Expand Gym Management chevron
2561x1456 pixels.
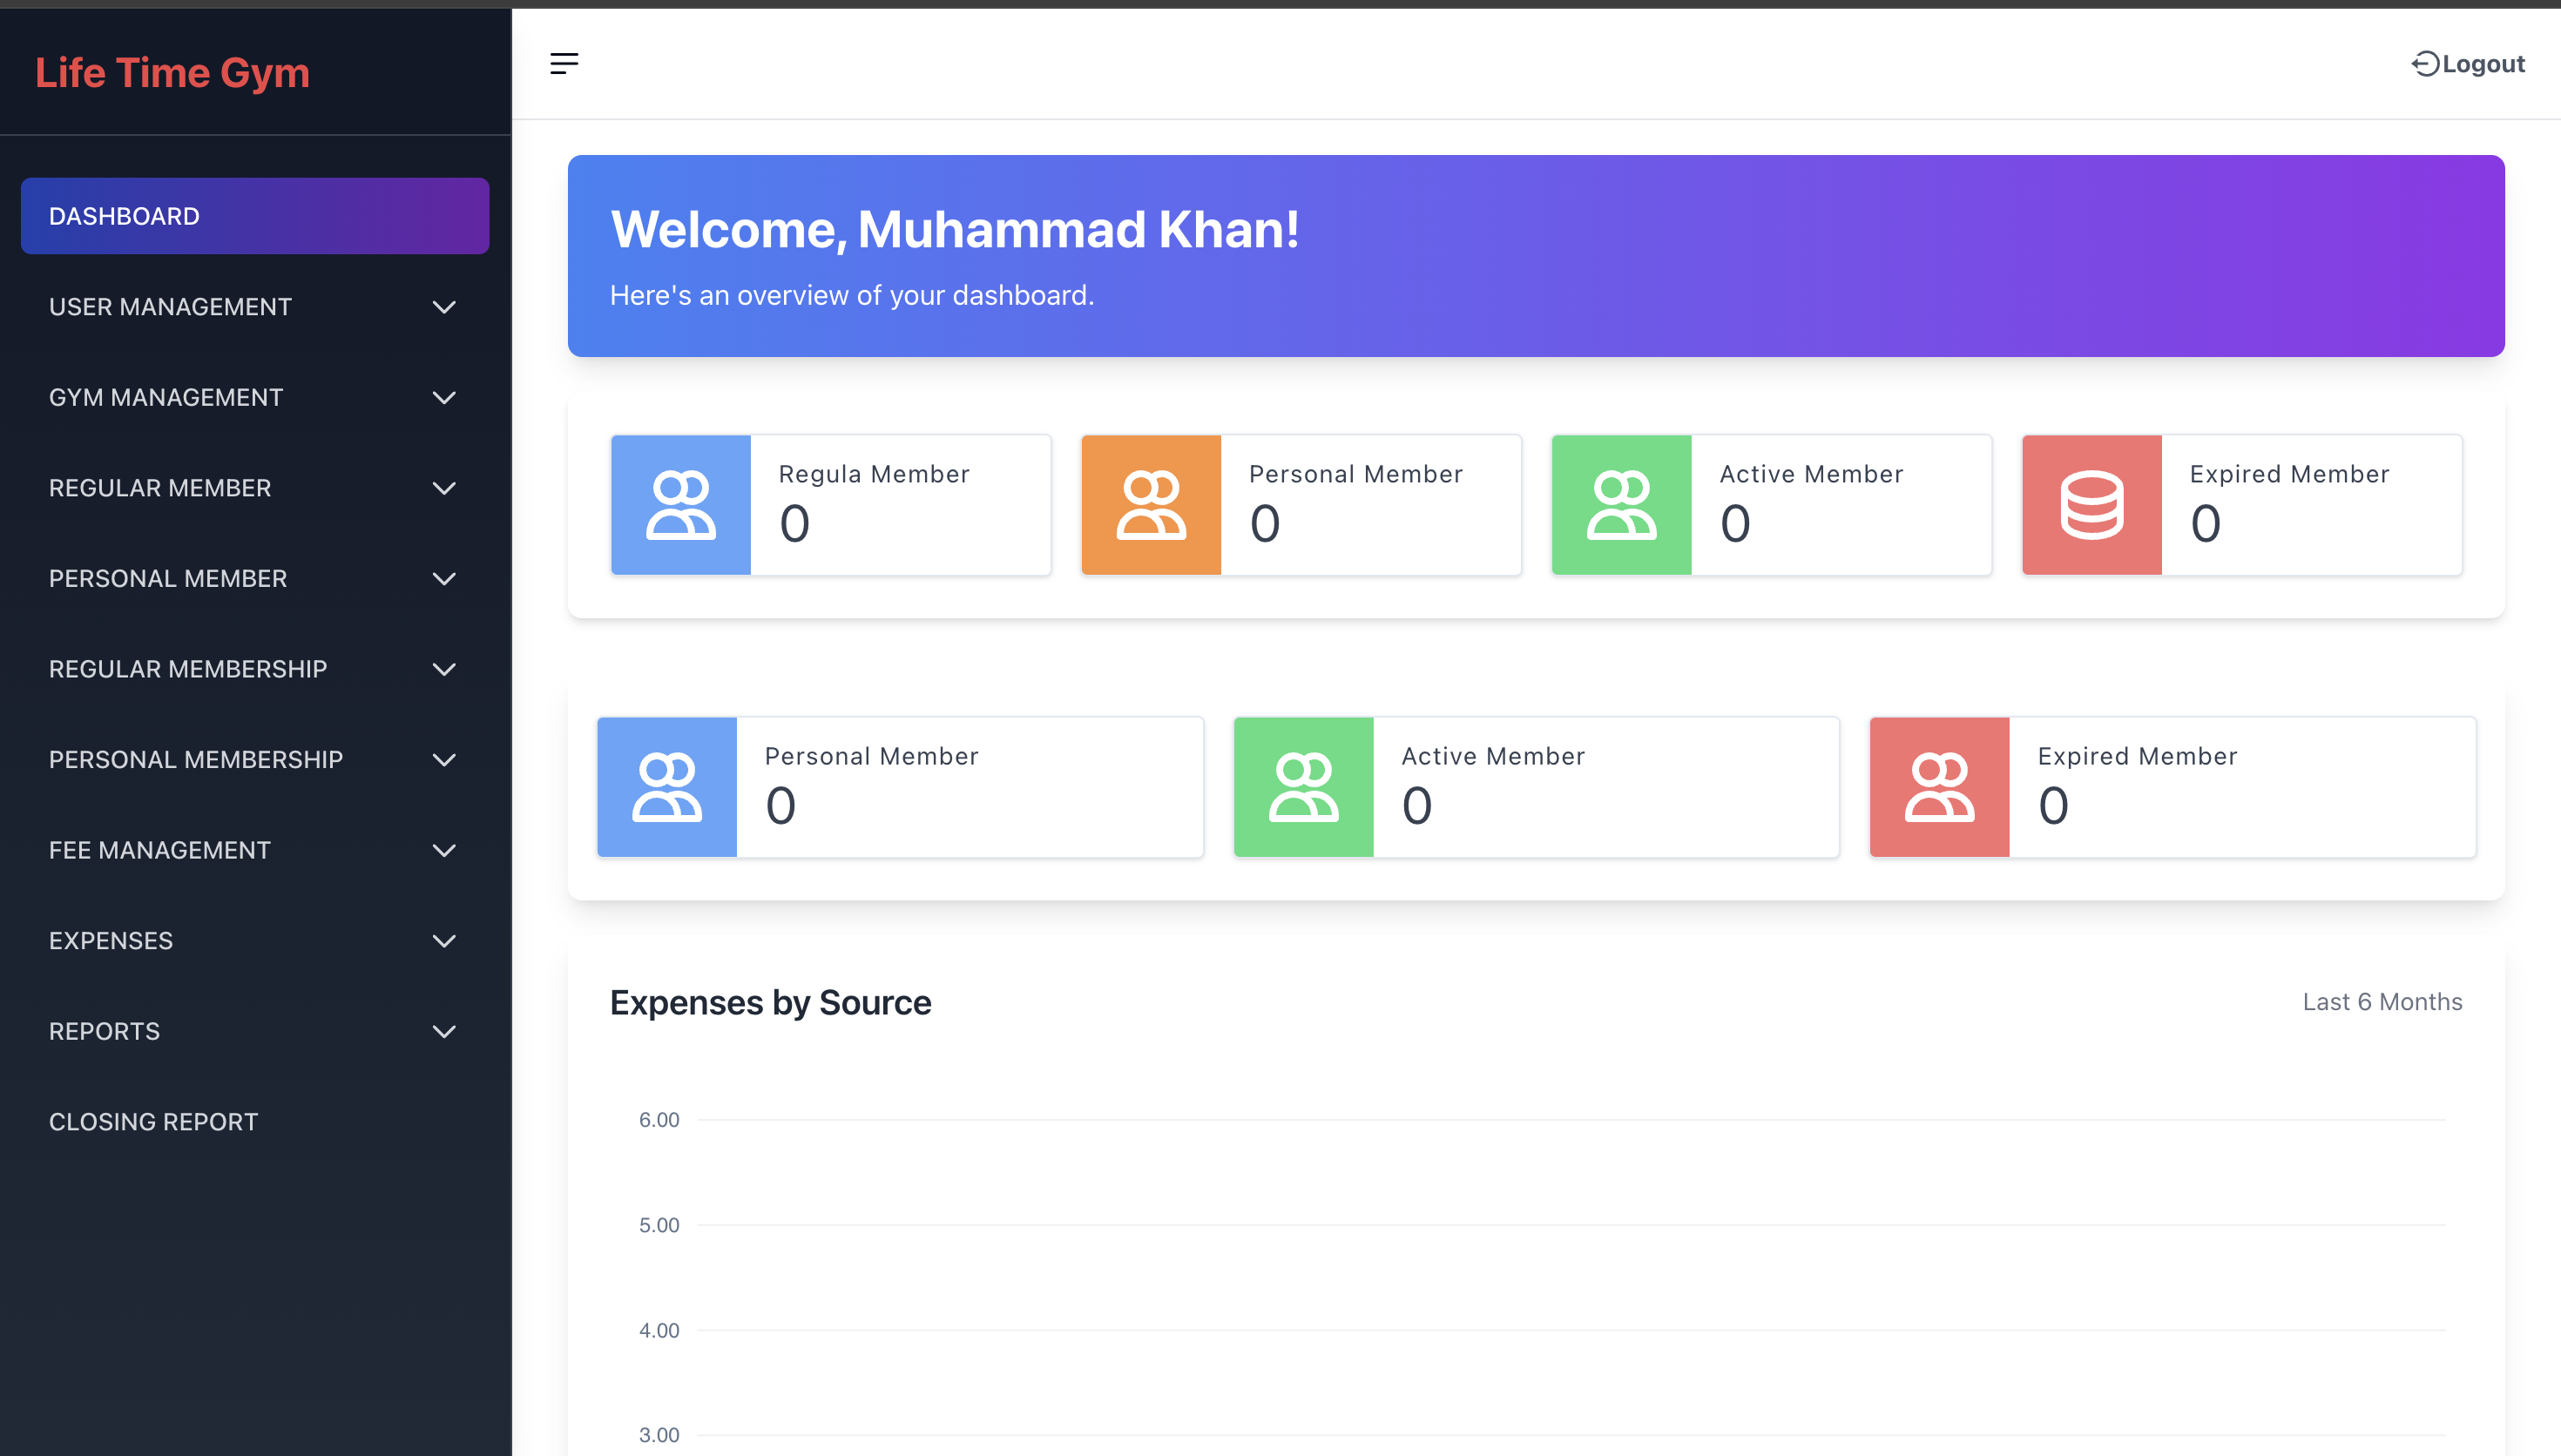point(444,398)
